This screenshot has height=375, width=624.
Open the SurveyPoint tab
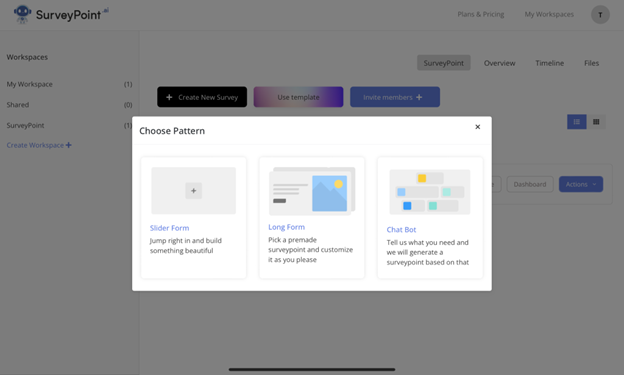tap(443, 63)
